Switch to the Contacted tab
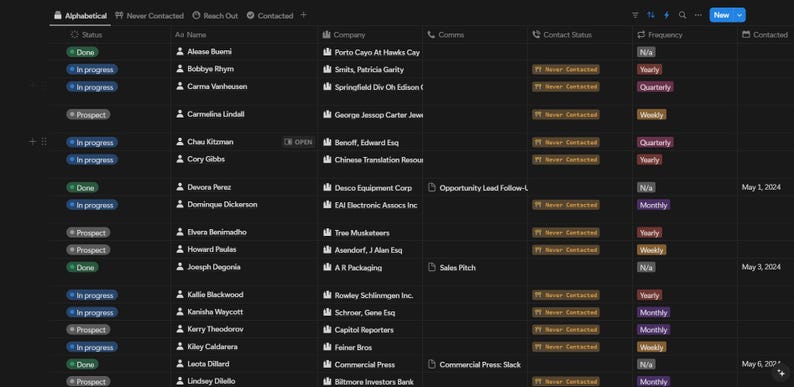 pos(270,16)
